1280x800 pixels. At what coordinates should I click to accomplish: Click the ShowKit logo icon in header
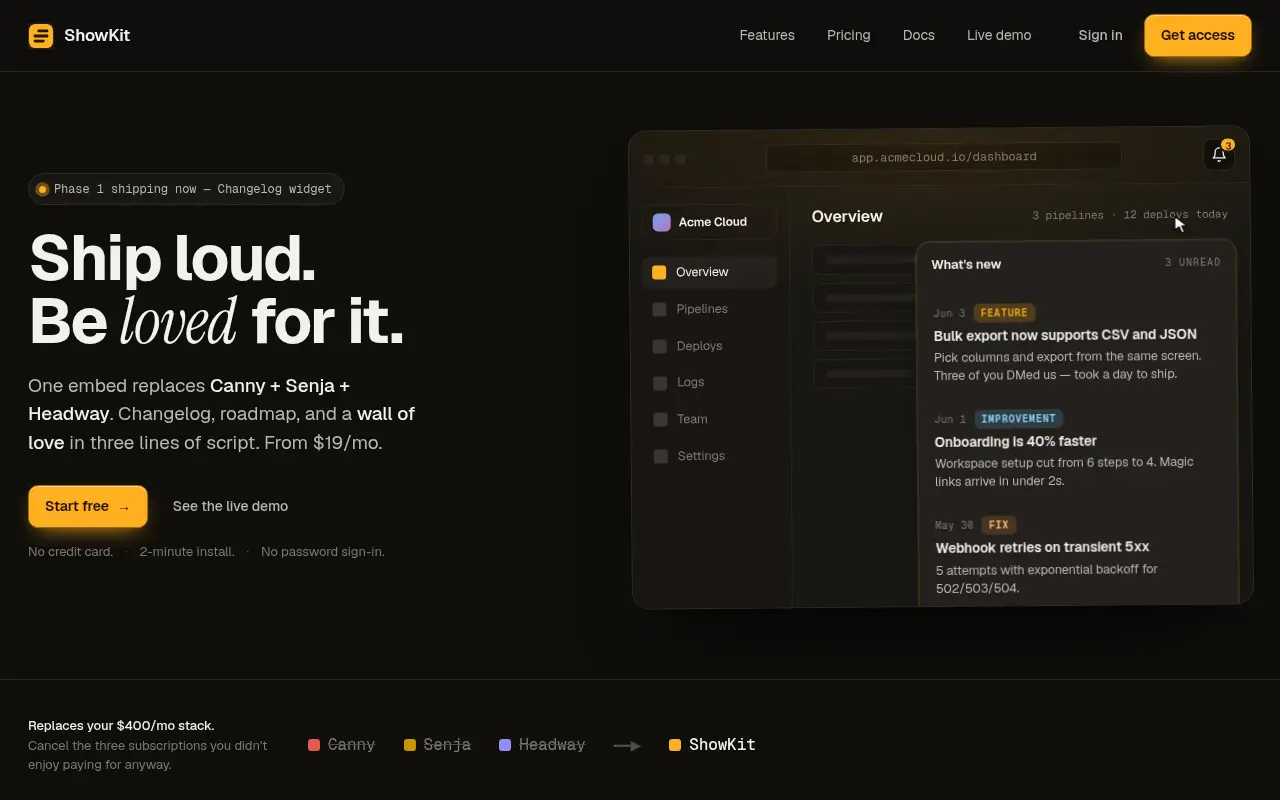(x=41, y=36)
